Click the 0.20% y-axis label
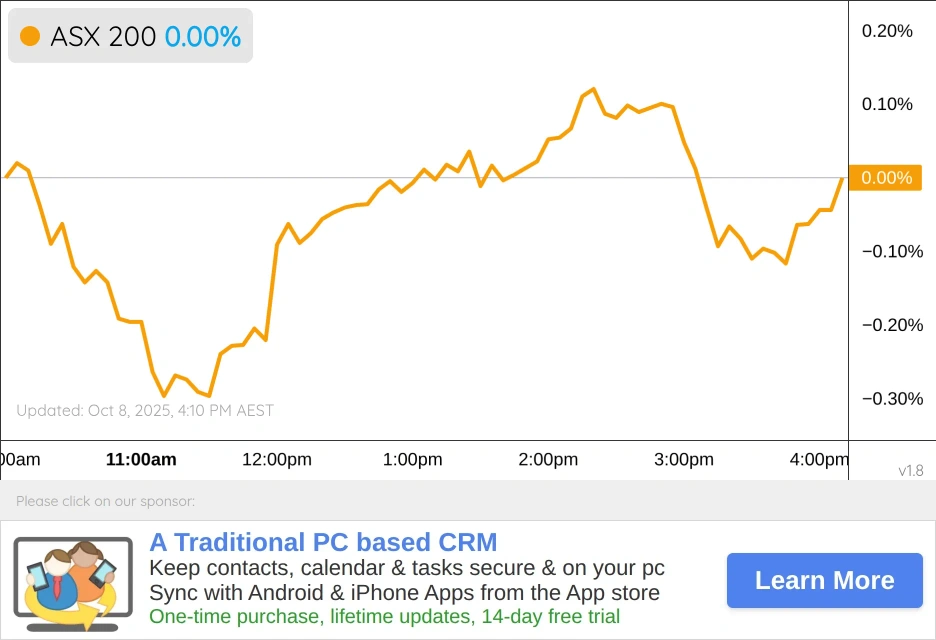 pyautogui.click(x=887, y=31)
